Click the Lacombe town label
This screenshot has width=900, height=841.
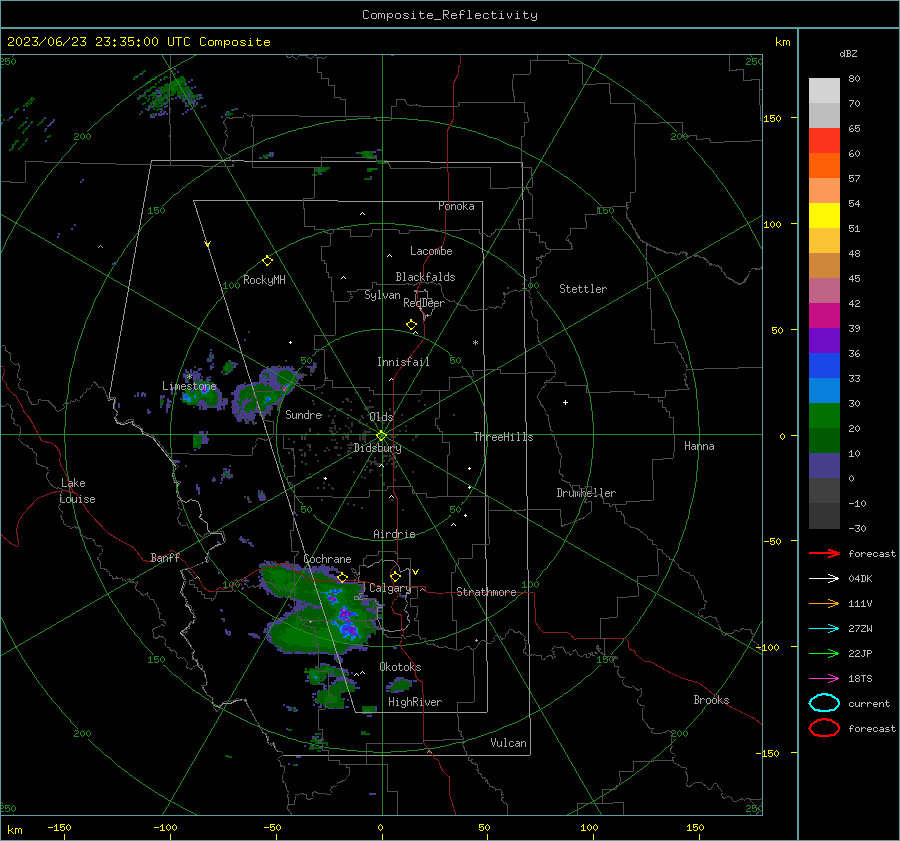coord(431,251)
